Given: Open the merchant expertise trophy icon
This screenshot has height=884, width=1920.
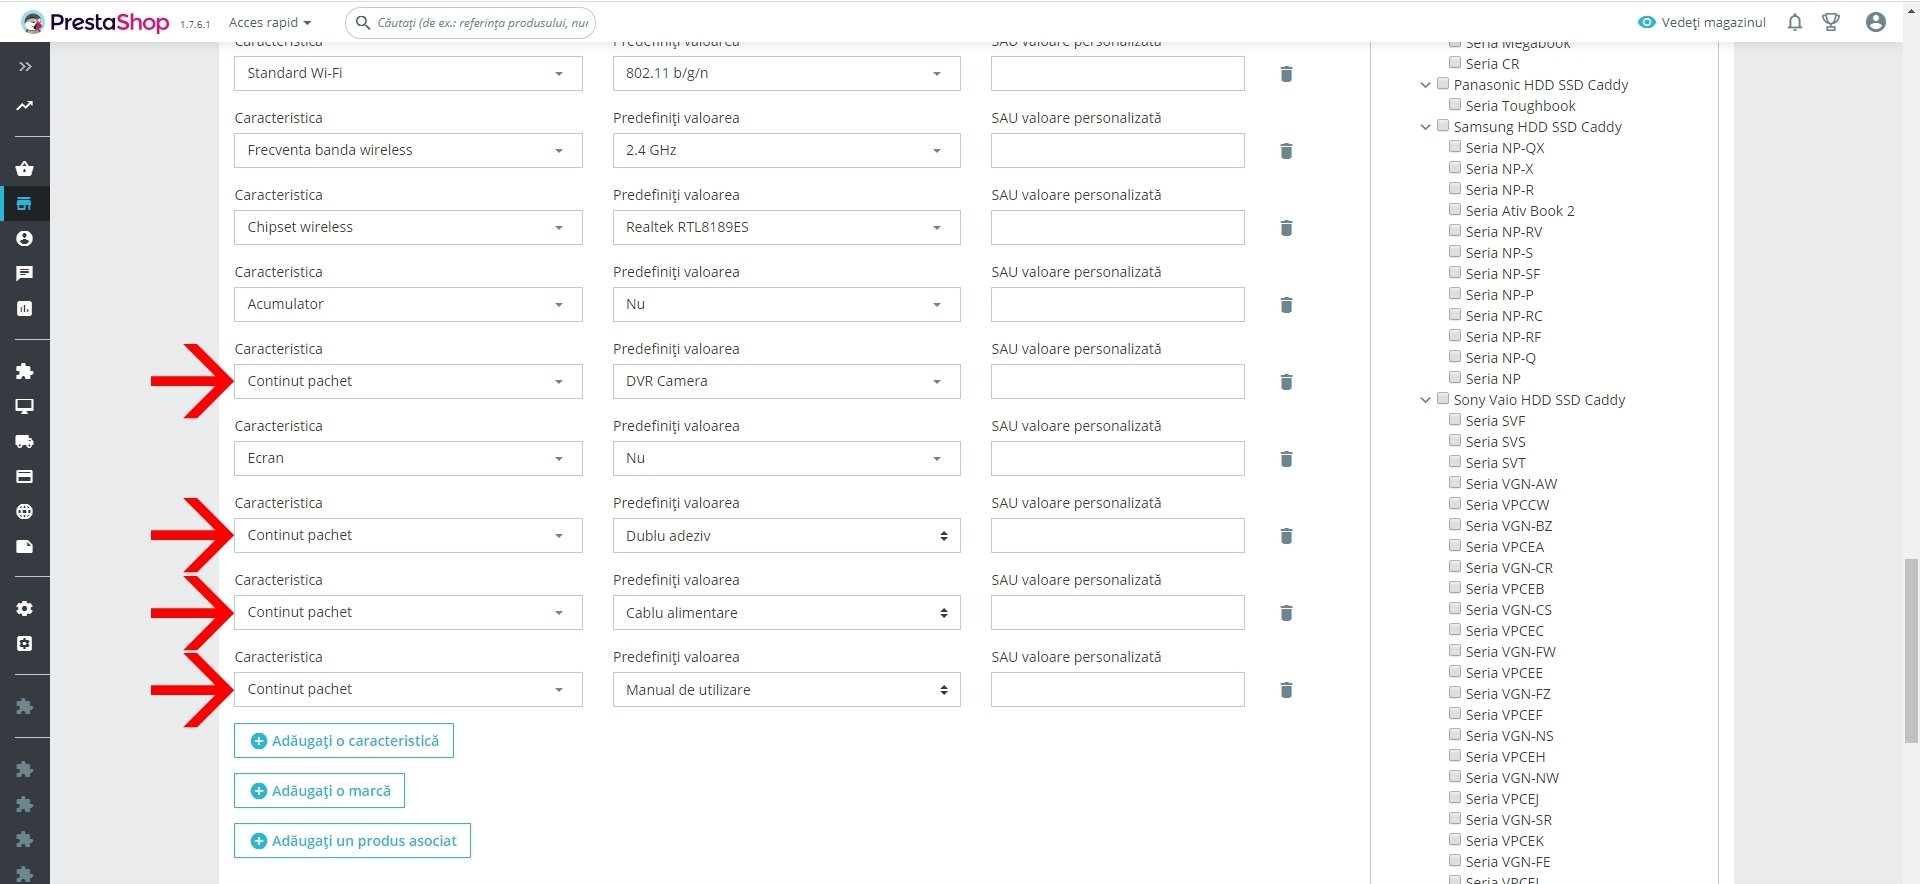Looking at the screenshot, I should (x=1831, y=22).
